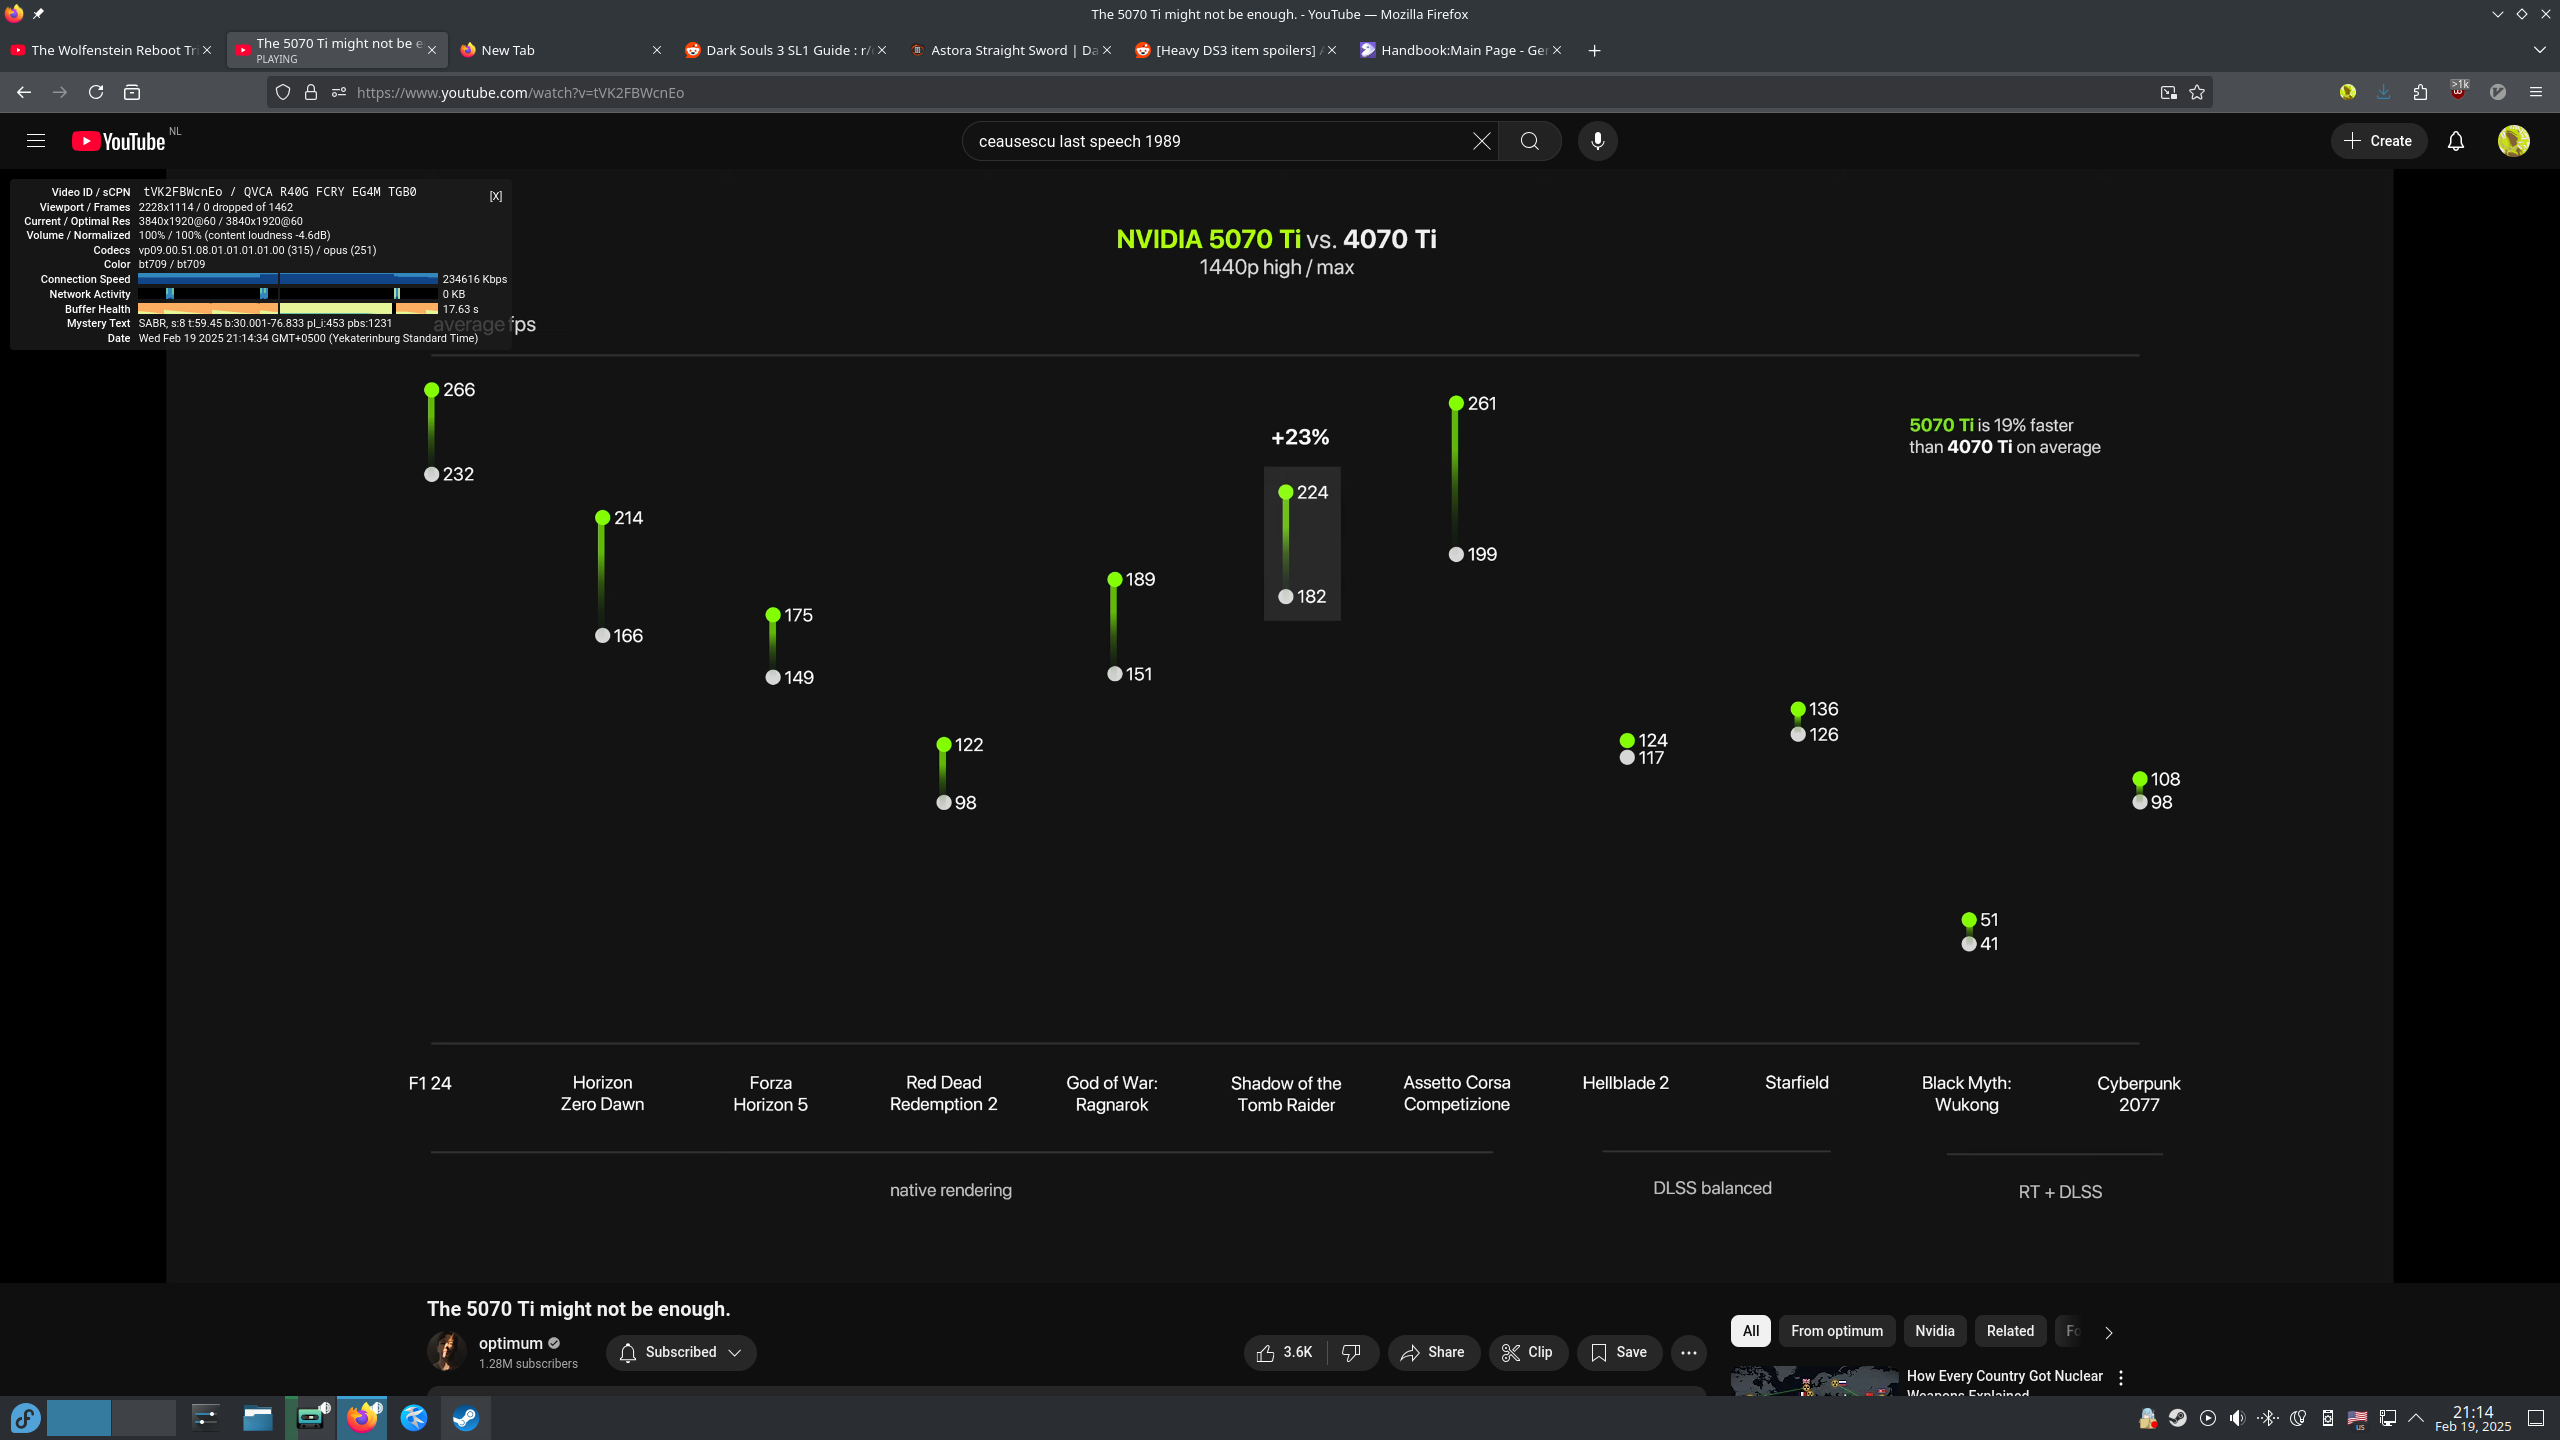
Task: Open YouTube guide hamburger menu
Action: [x=36, y=141]
